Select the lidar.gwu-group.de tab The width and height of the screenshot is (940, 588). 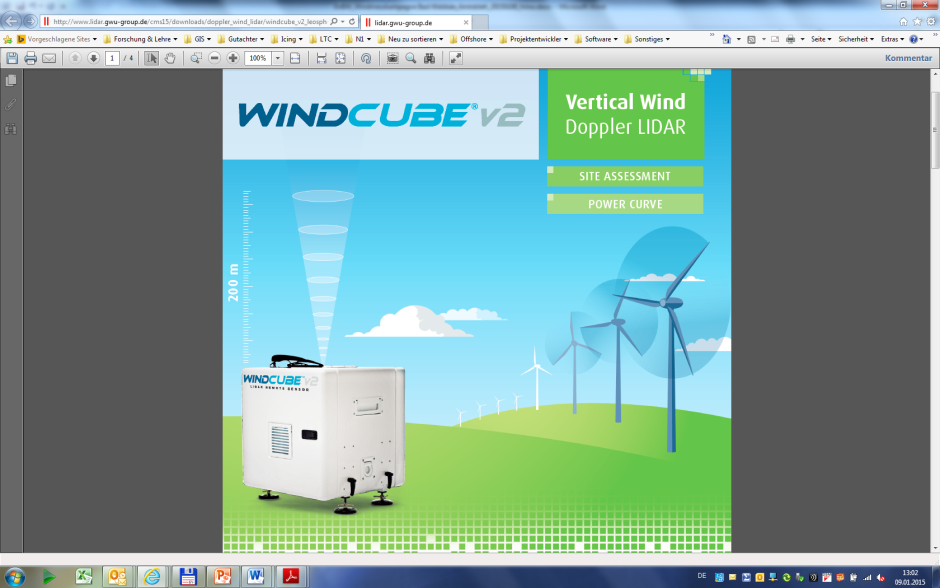coord(414,23)
